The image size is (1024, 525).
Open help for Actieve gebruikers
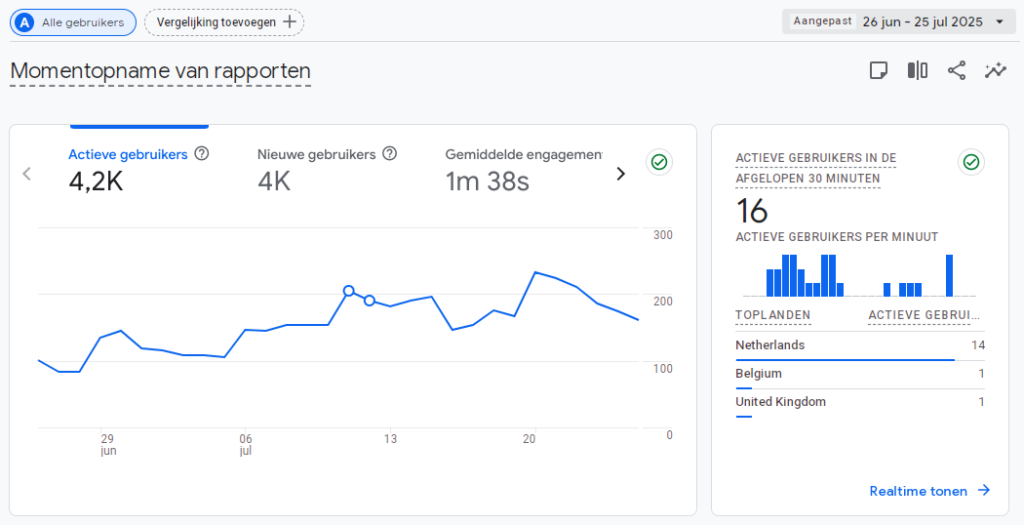pyautogui.click(x=202, y=153)
